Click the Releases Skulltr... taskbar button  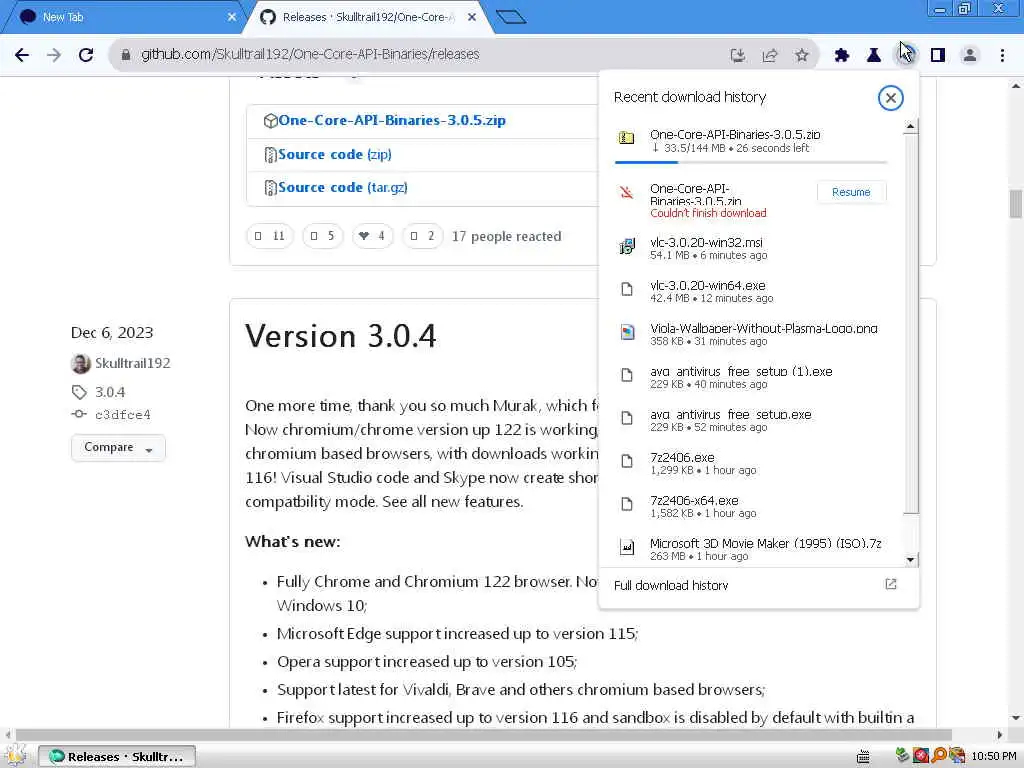(116, 756)
